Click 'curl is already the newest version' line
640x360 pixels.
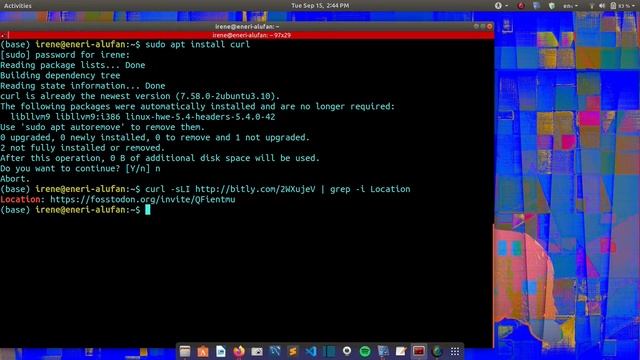pos(140,96)
